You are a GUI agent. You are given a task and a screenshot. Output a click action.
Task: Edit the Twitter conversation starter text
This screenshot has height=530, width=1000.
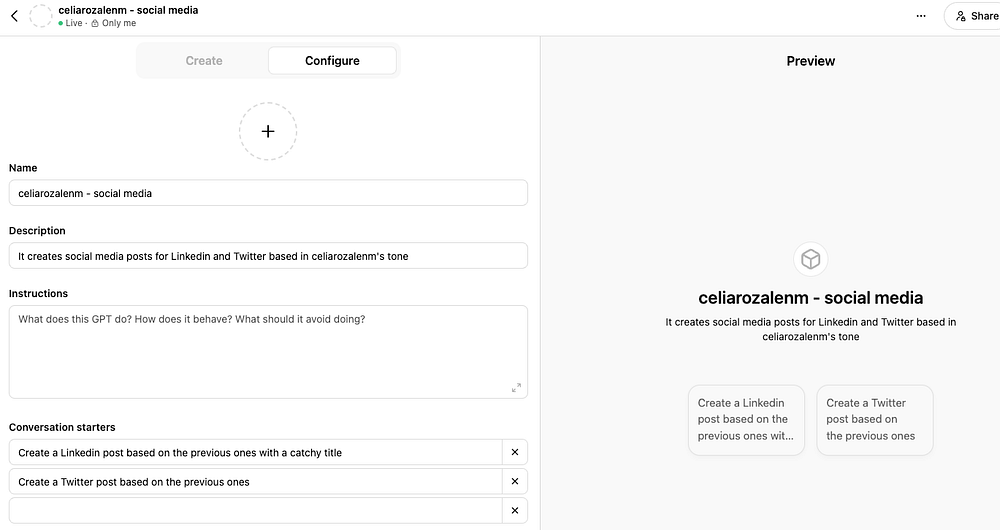tap(256, 482)
